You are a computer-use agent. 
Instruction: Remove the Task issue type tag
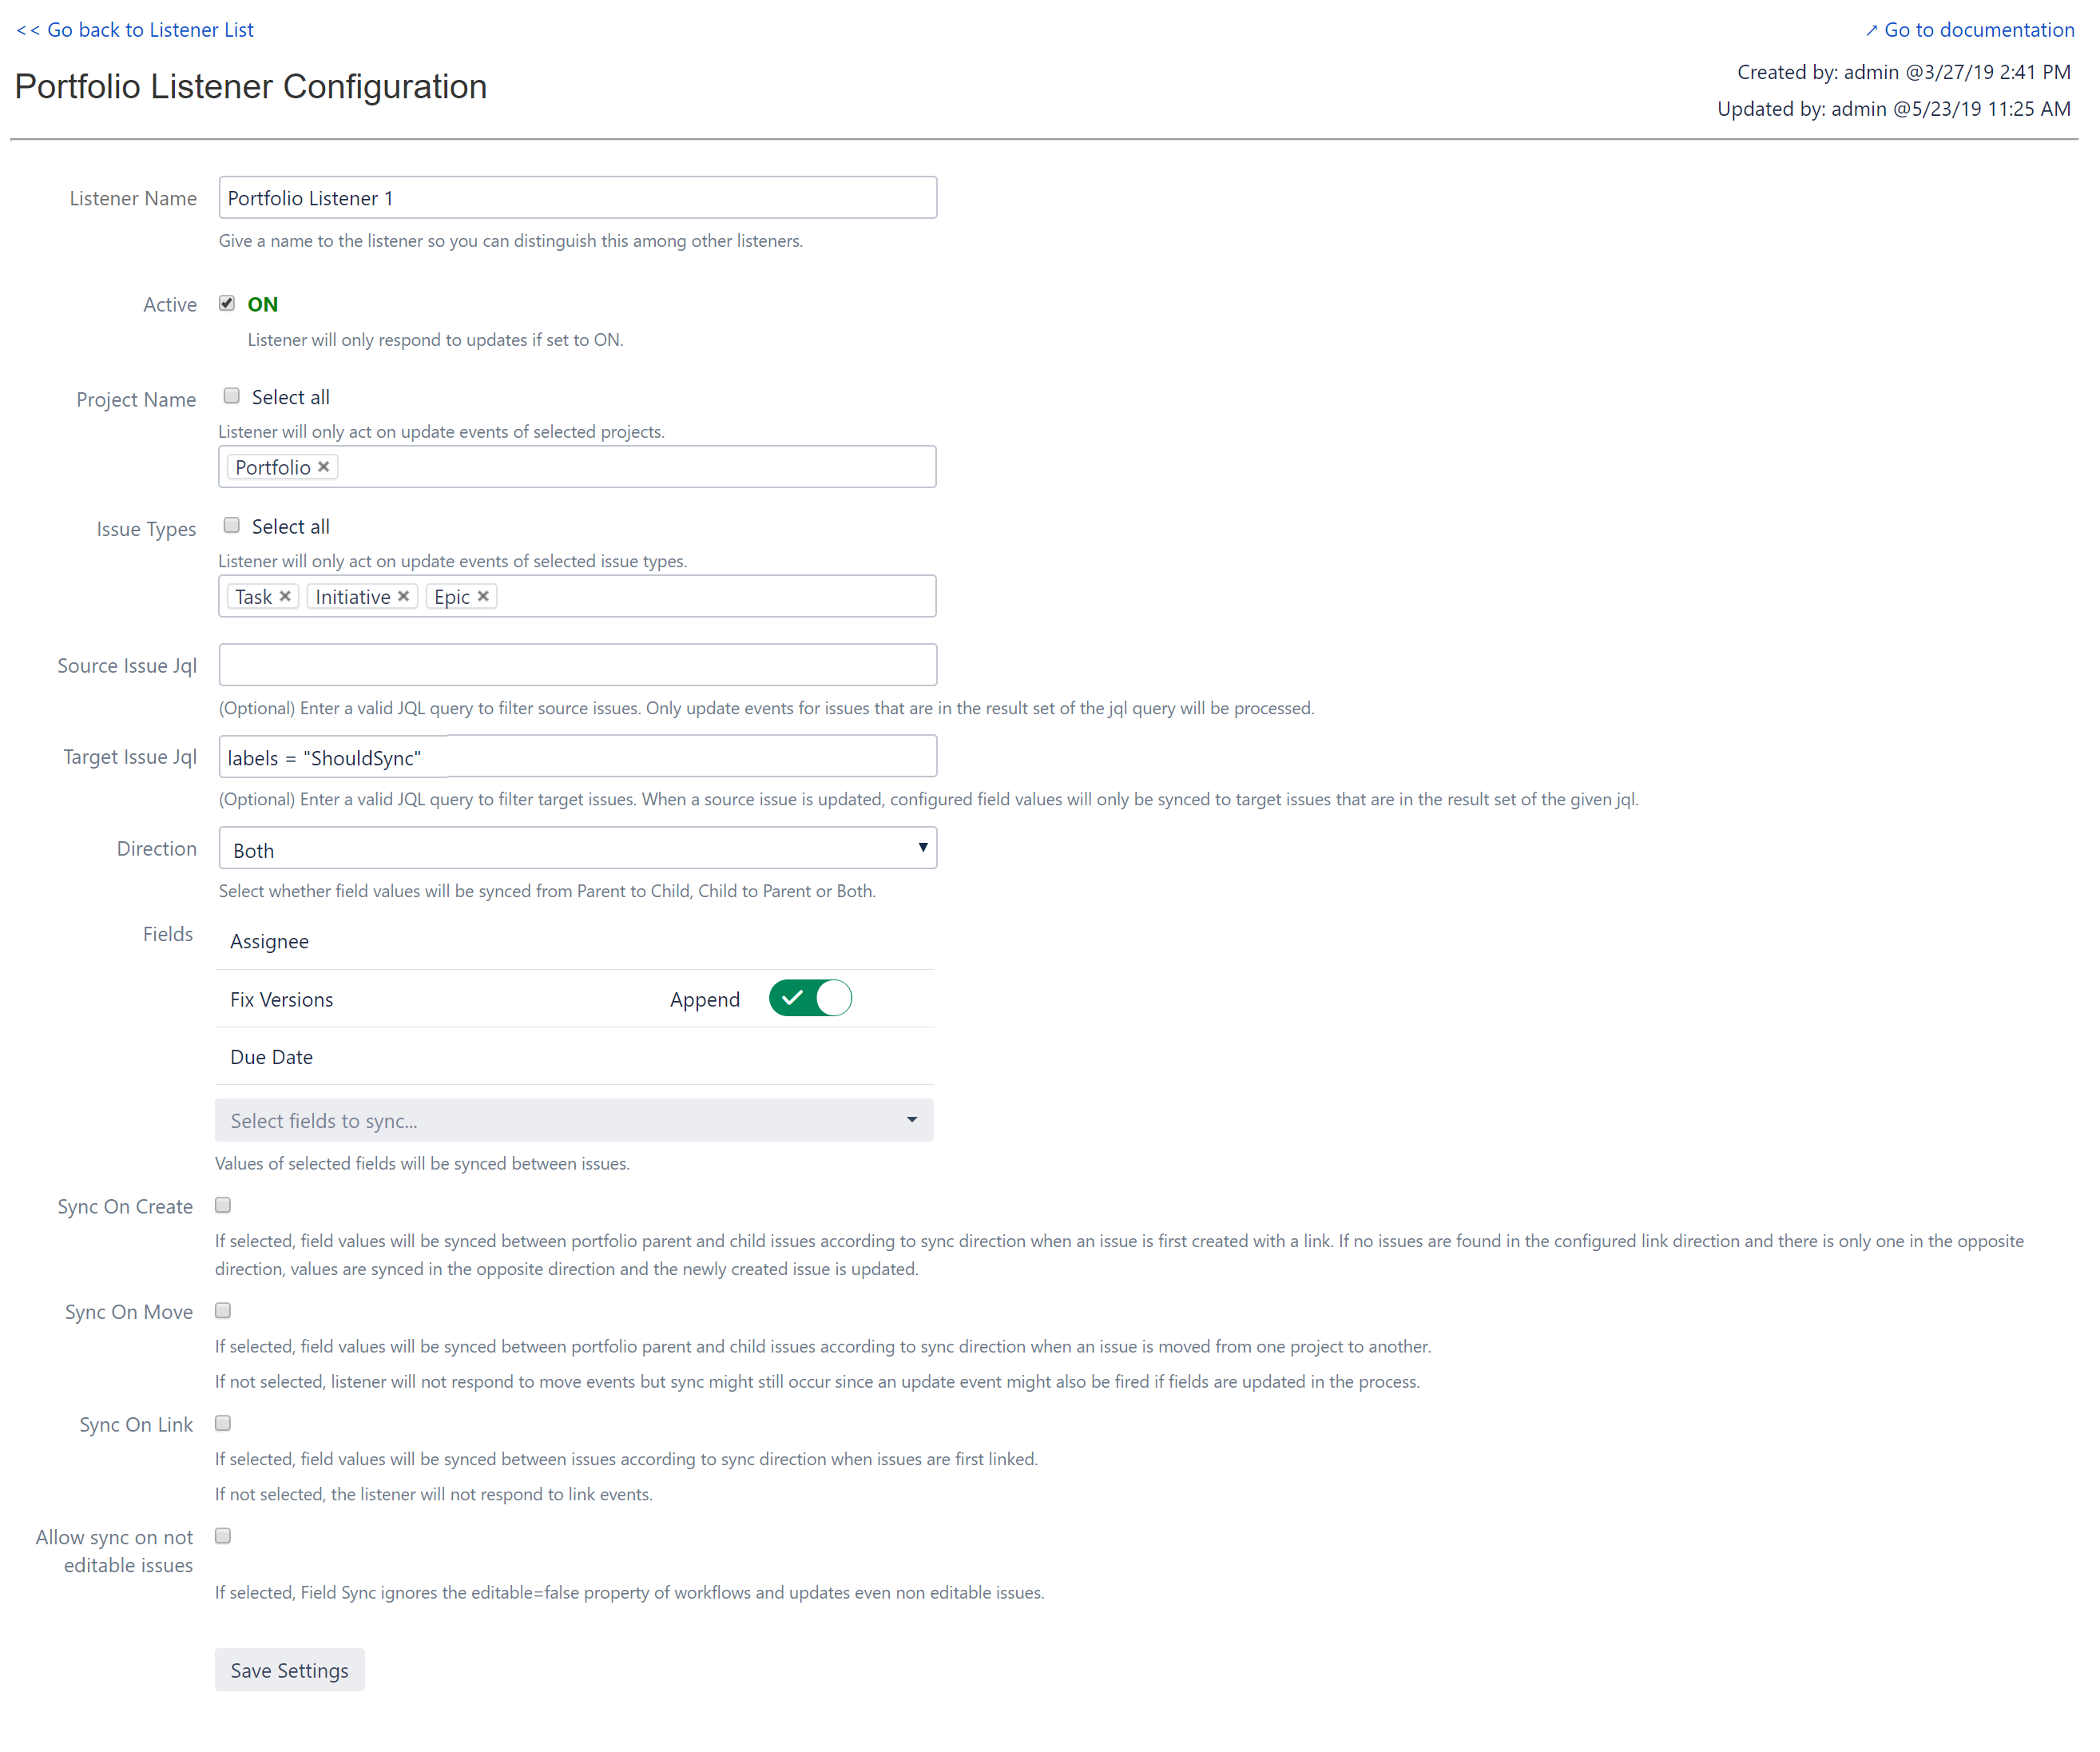click(285, 595)
